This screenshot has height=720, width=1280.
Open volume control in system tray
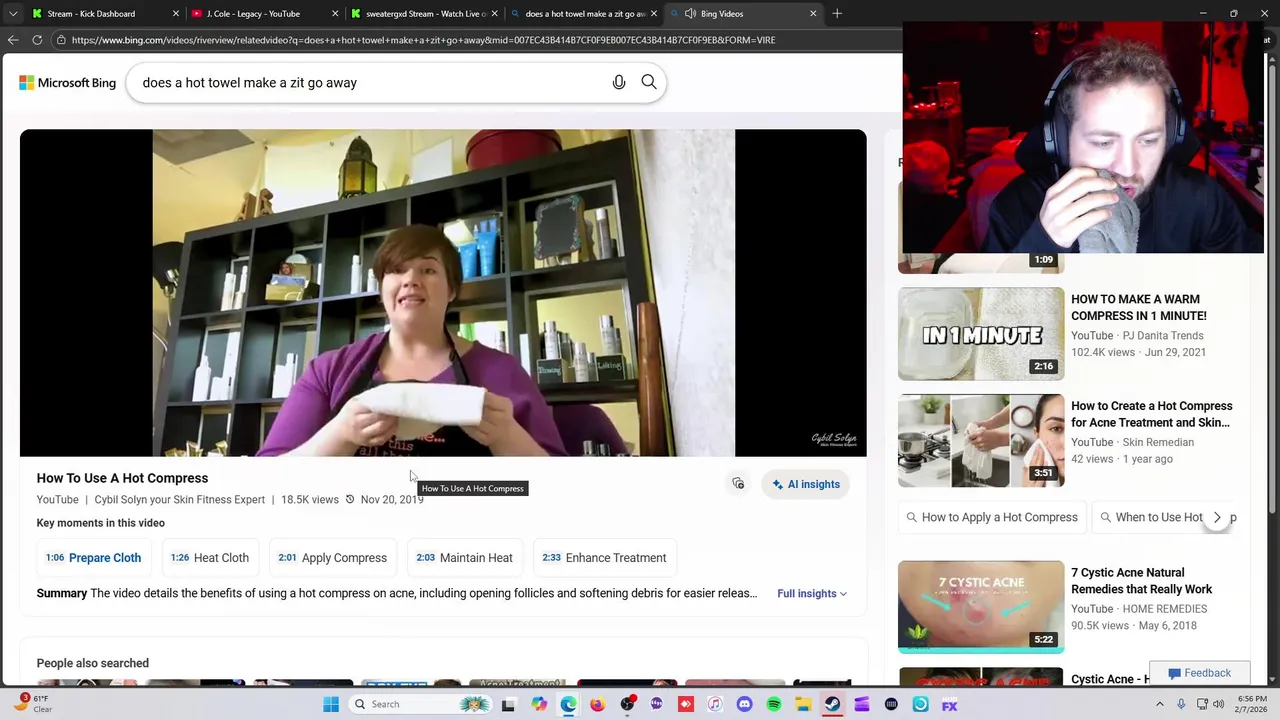click(1219, 704)
